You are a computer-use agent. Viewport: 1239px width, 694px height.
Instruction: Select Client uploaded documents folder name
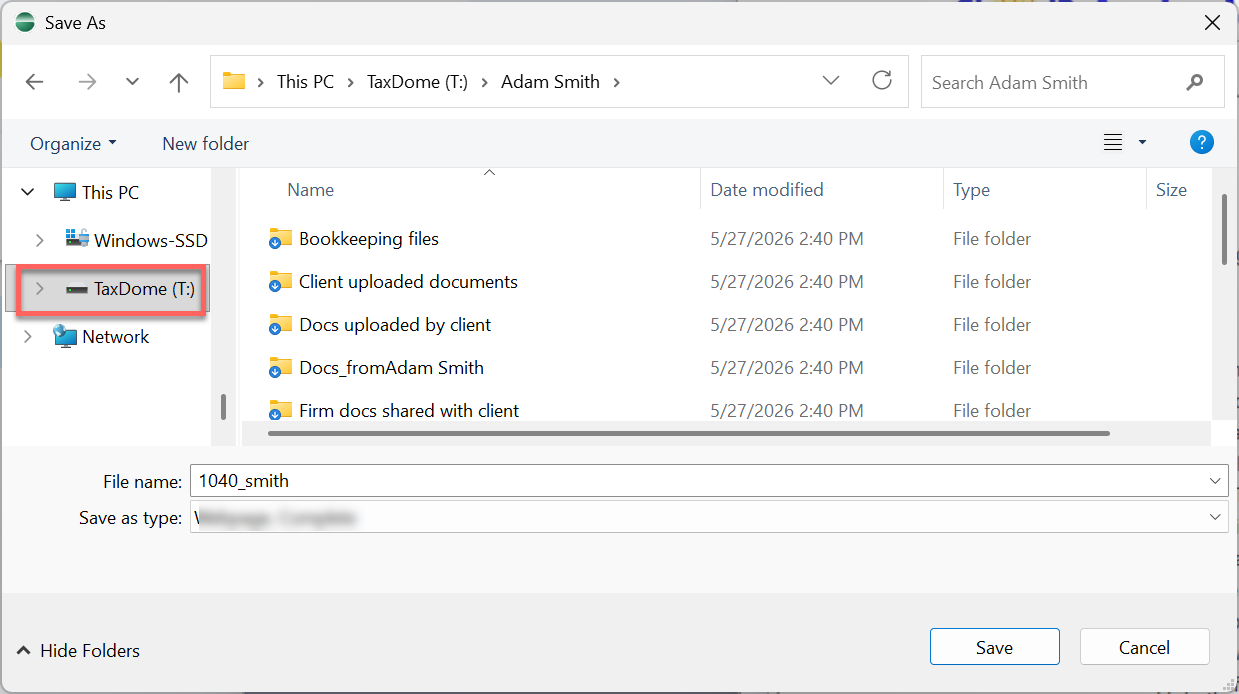[x=408, y=282]
